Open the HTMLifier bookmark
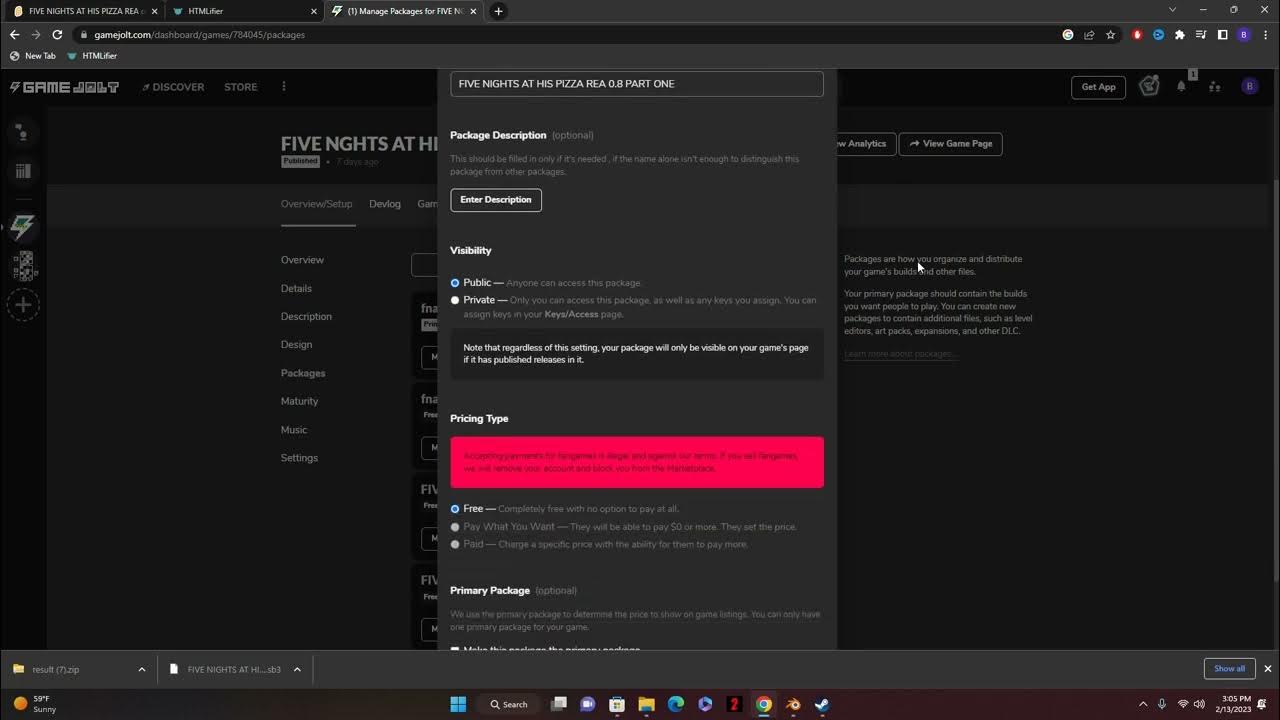1280x720 pixels. (92, 56)
